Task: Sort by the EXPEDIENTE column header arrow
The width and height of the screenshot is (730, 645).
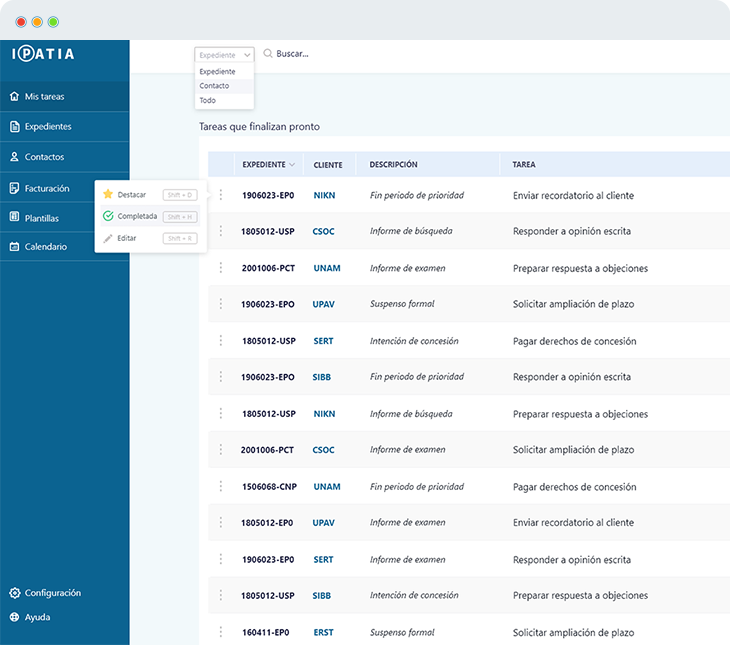Action: tap(292, 165)
